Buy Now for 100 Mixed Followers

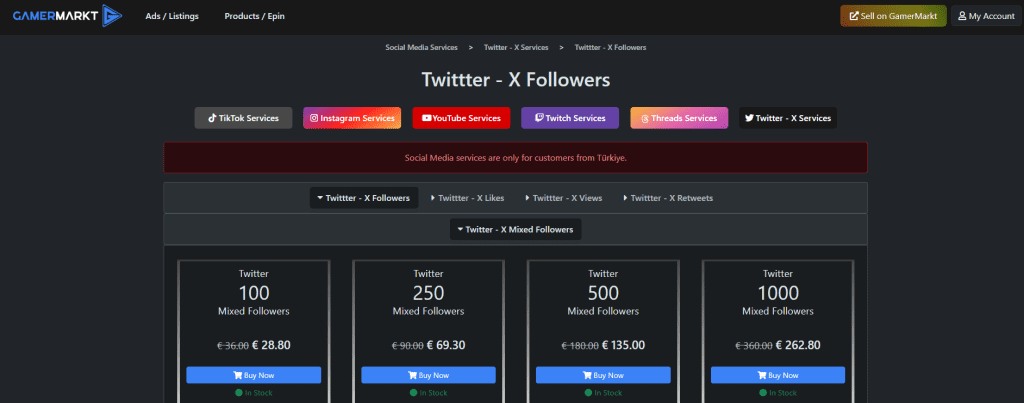pyautogui.click(x=253, y=375)
